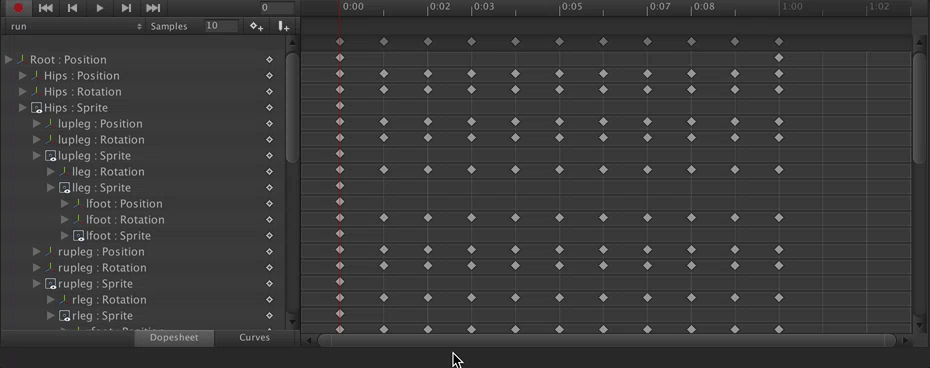Expand the Hips : Rotation property

23,91
